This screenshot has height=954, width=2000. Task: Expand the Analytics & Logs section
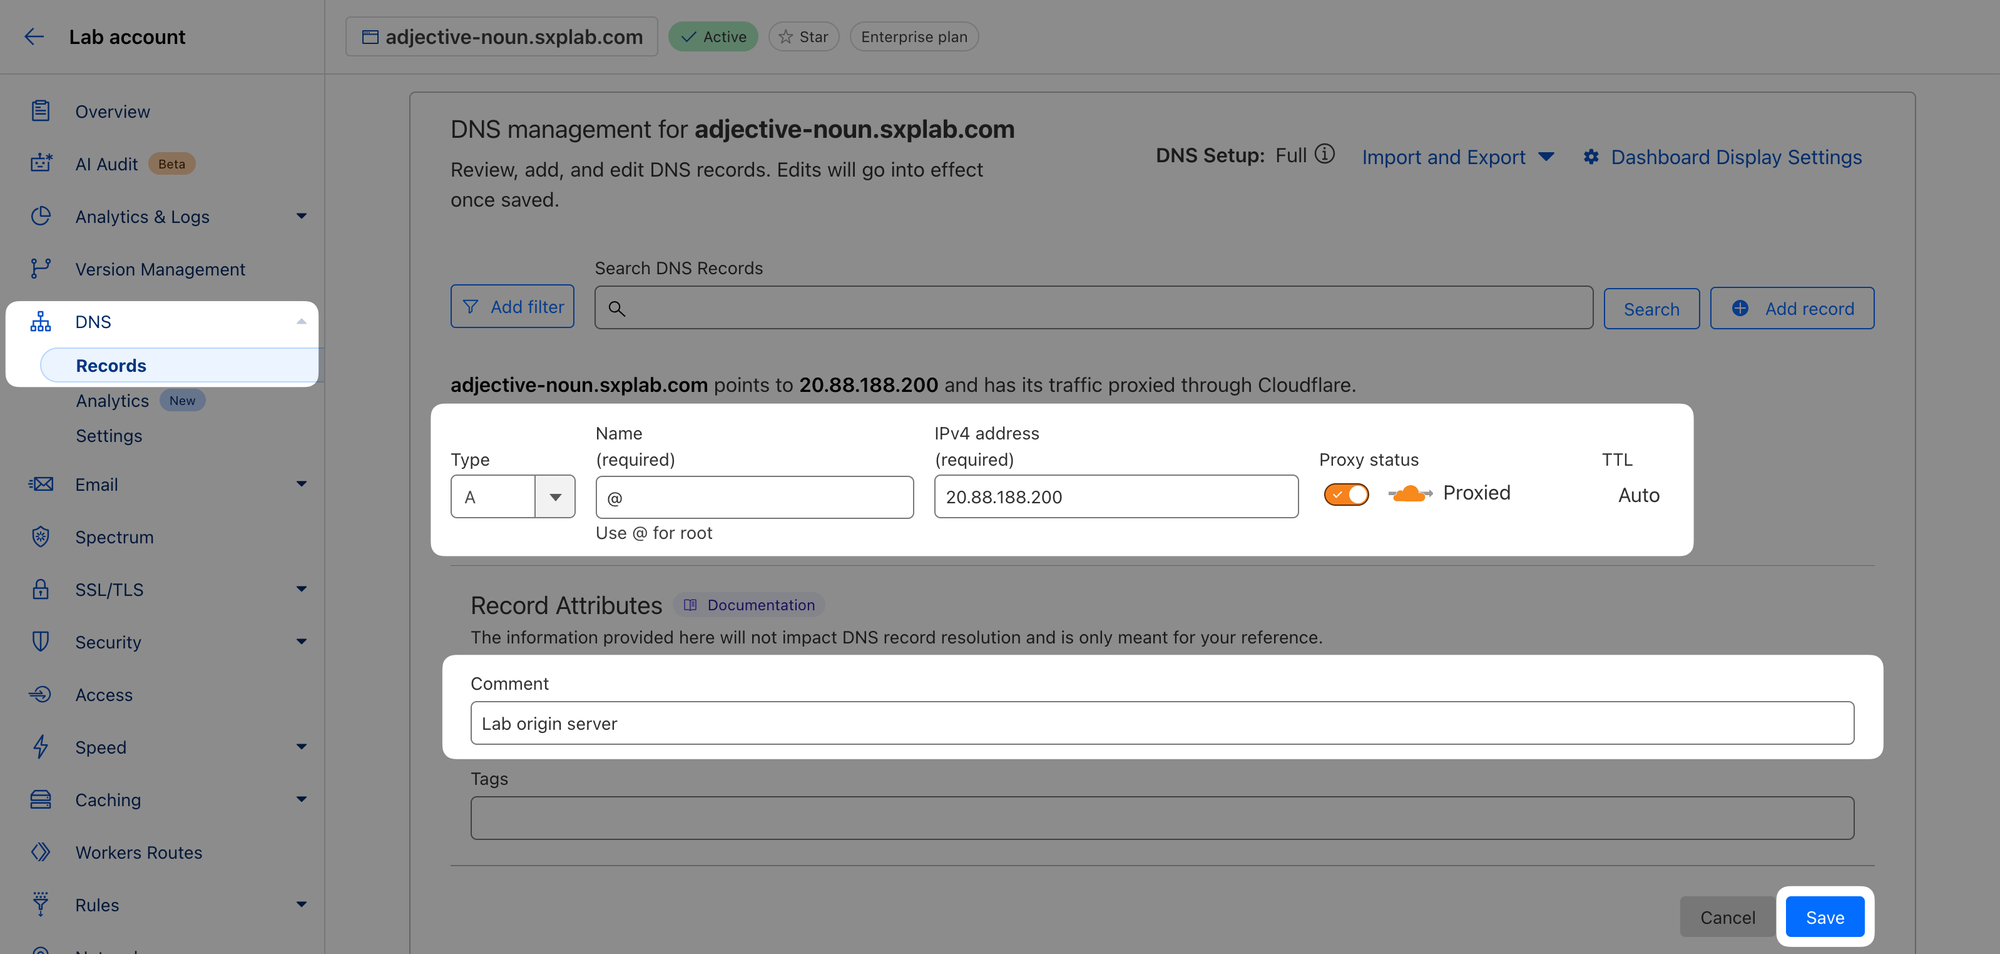pos(301,216)
